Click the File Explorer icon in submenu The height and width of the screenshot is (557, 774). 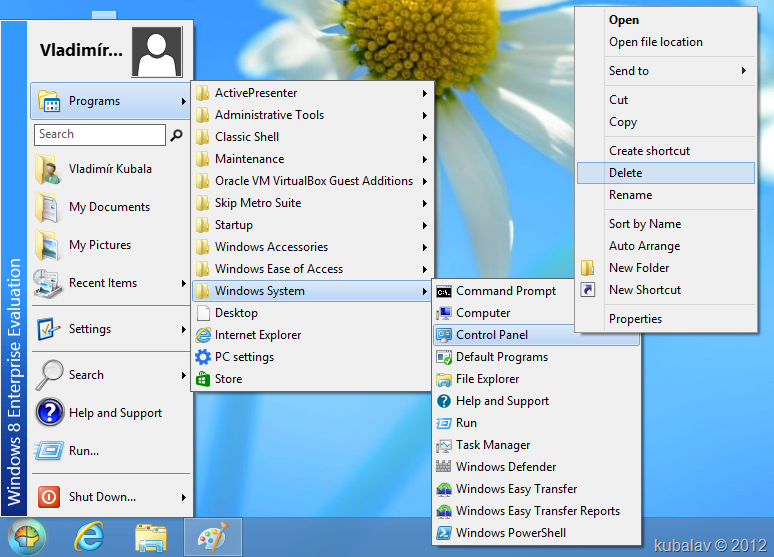pyautogui.click(x=444, y=379)
